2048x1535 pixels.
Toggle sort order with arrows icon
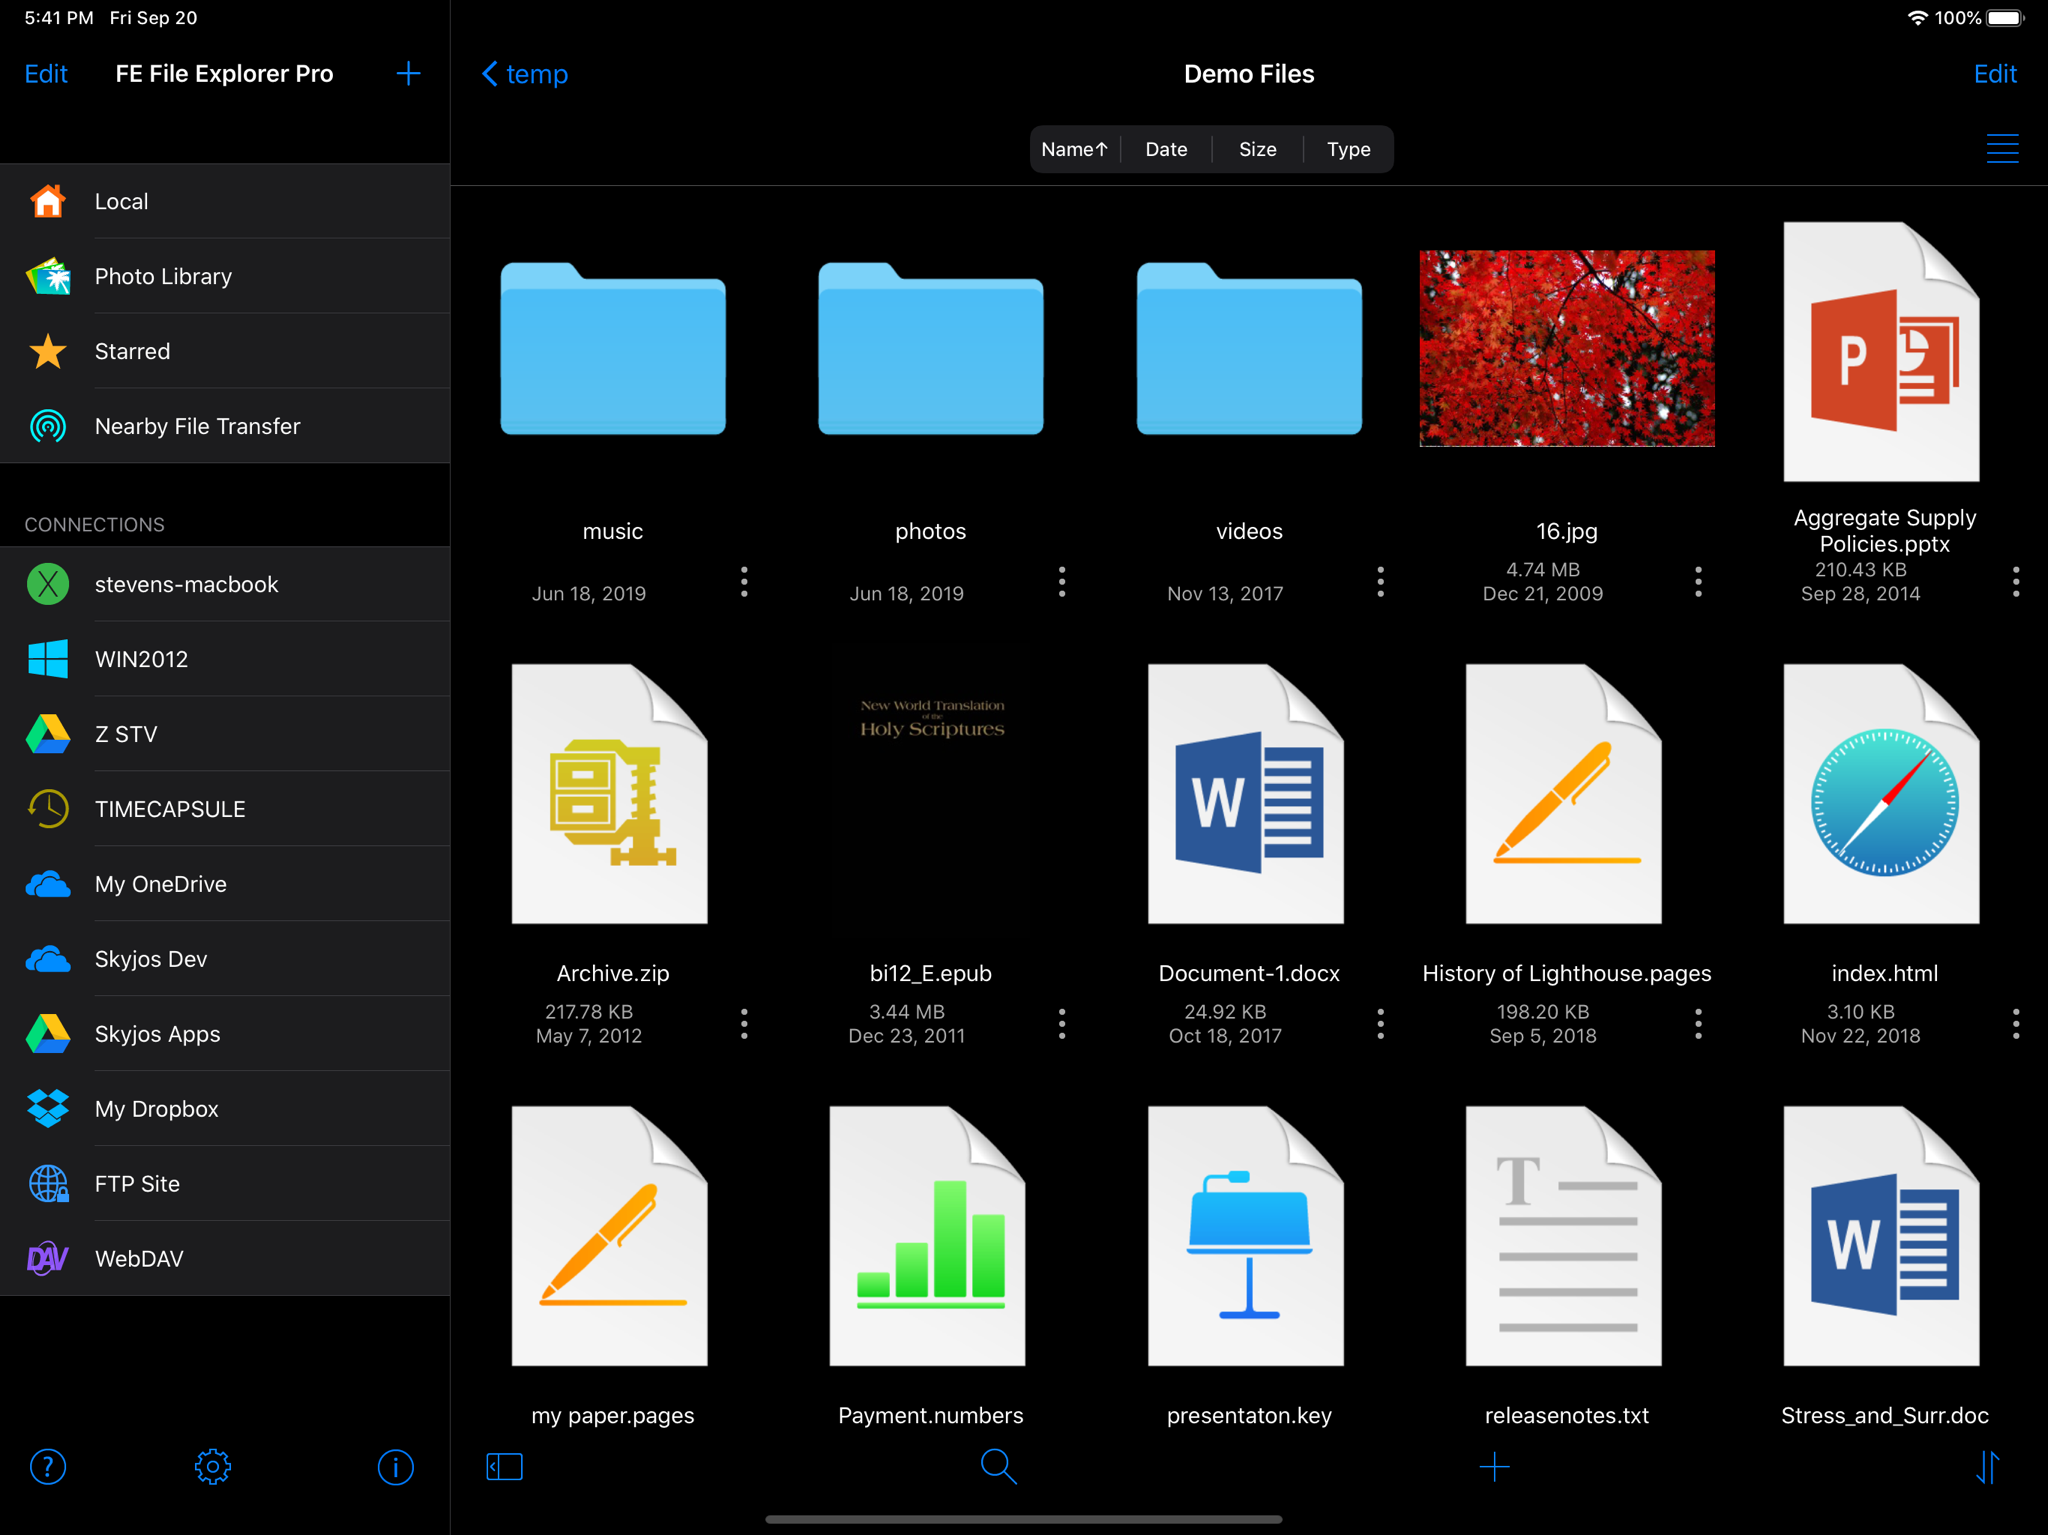(x=1987, y=1467)
